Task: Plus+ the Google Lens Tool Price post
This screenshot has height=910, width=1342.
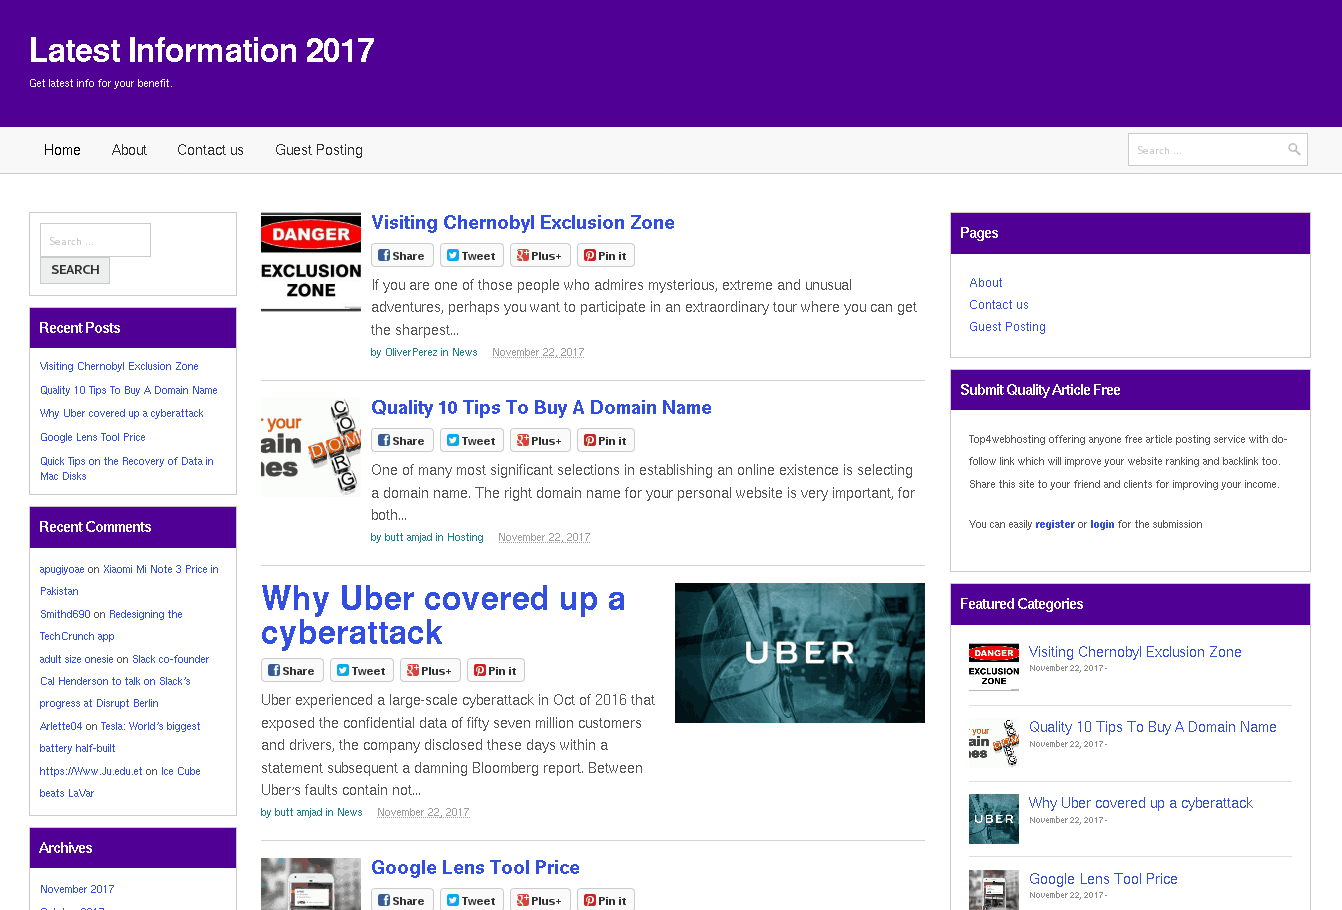Action: [x=540, y=900]
